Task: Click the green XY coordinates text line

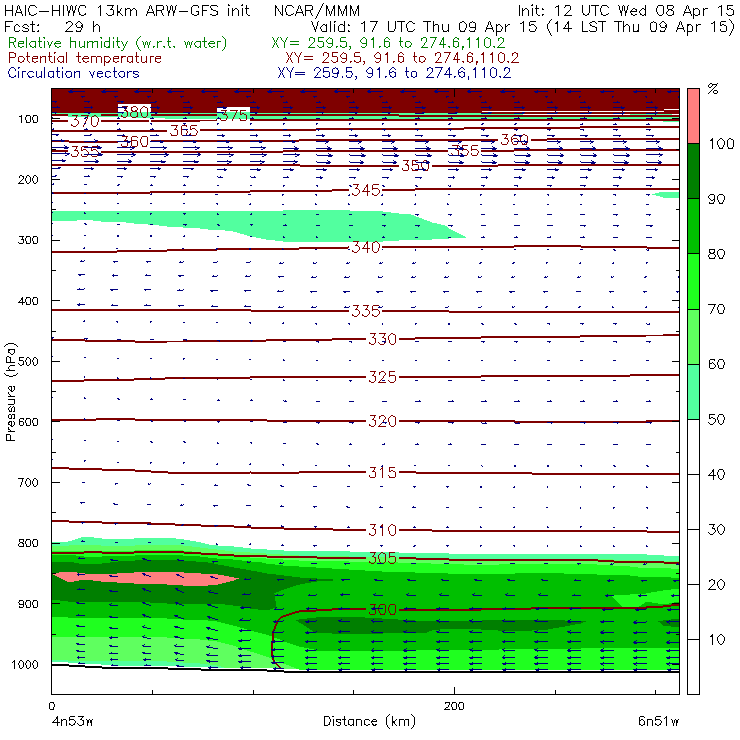Action: point(388,43)
